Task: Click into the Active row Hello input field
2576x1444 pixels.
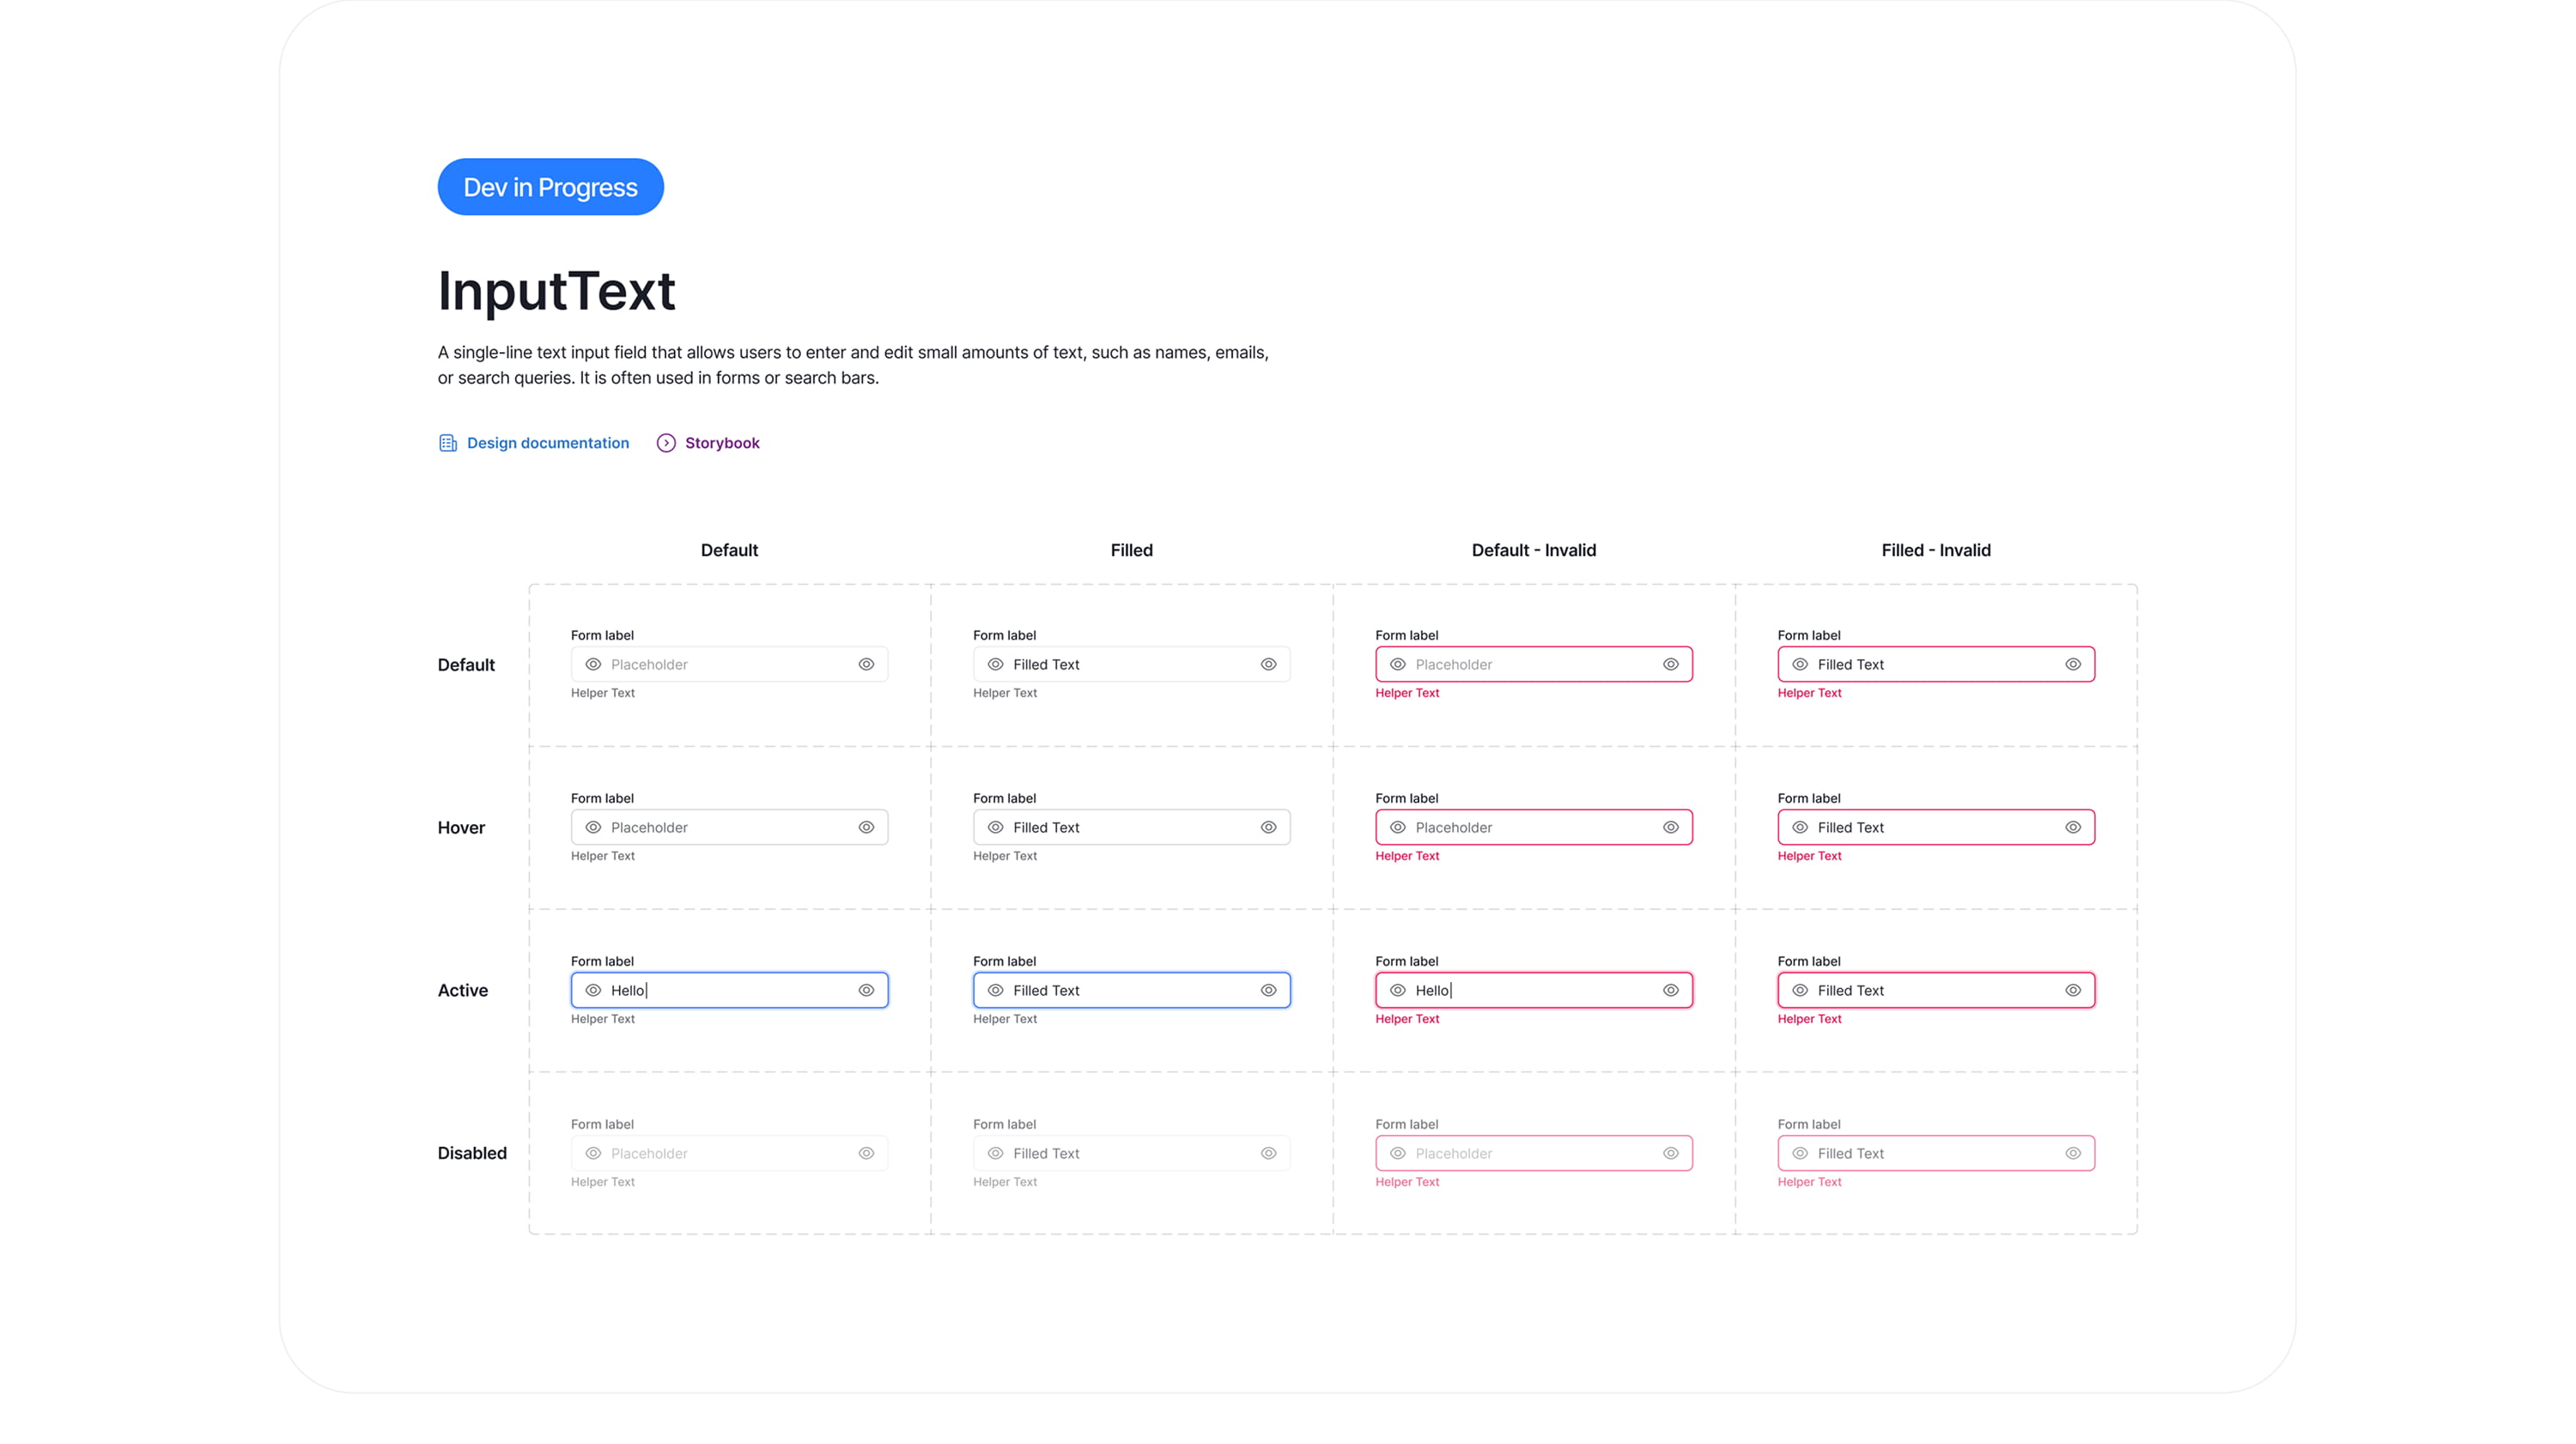Action: click(x=740, y=990)
